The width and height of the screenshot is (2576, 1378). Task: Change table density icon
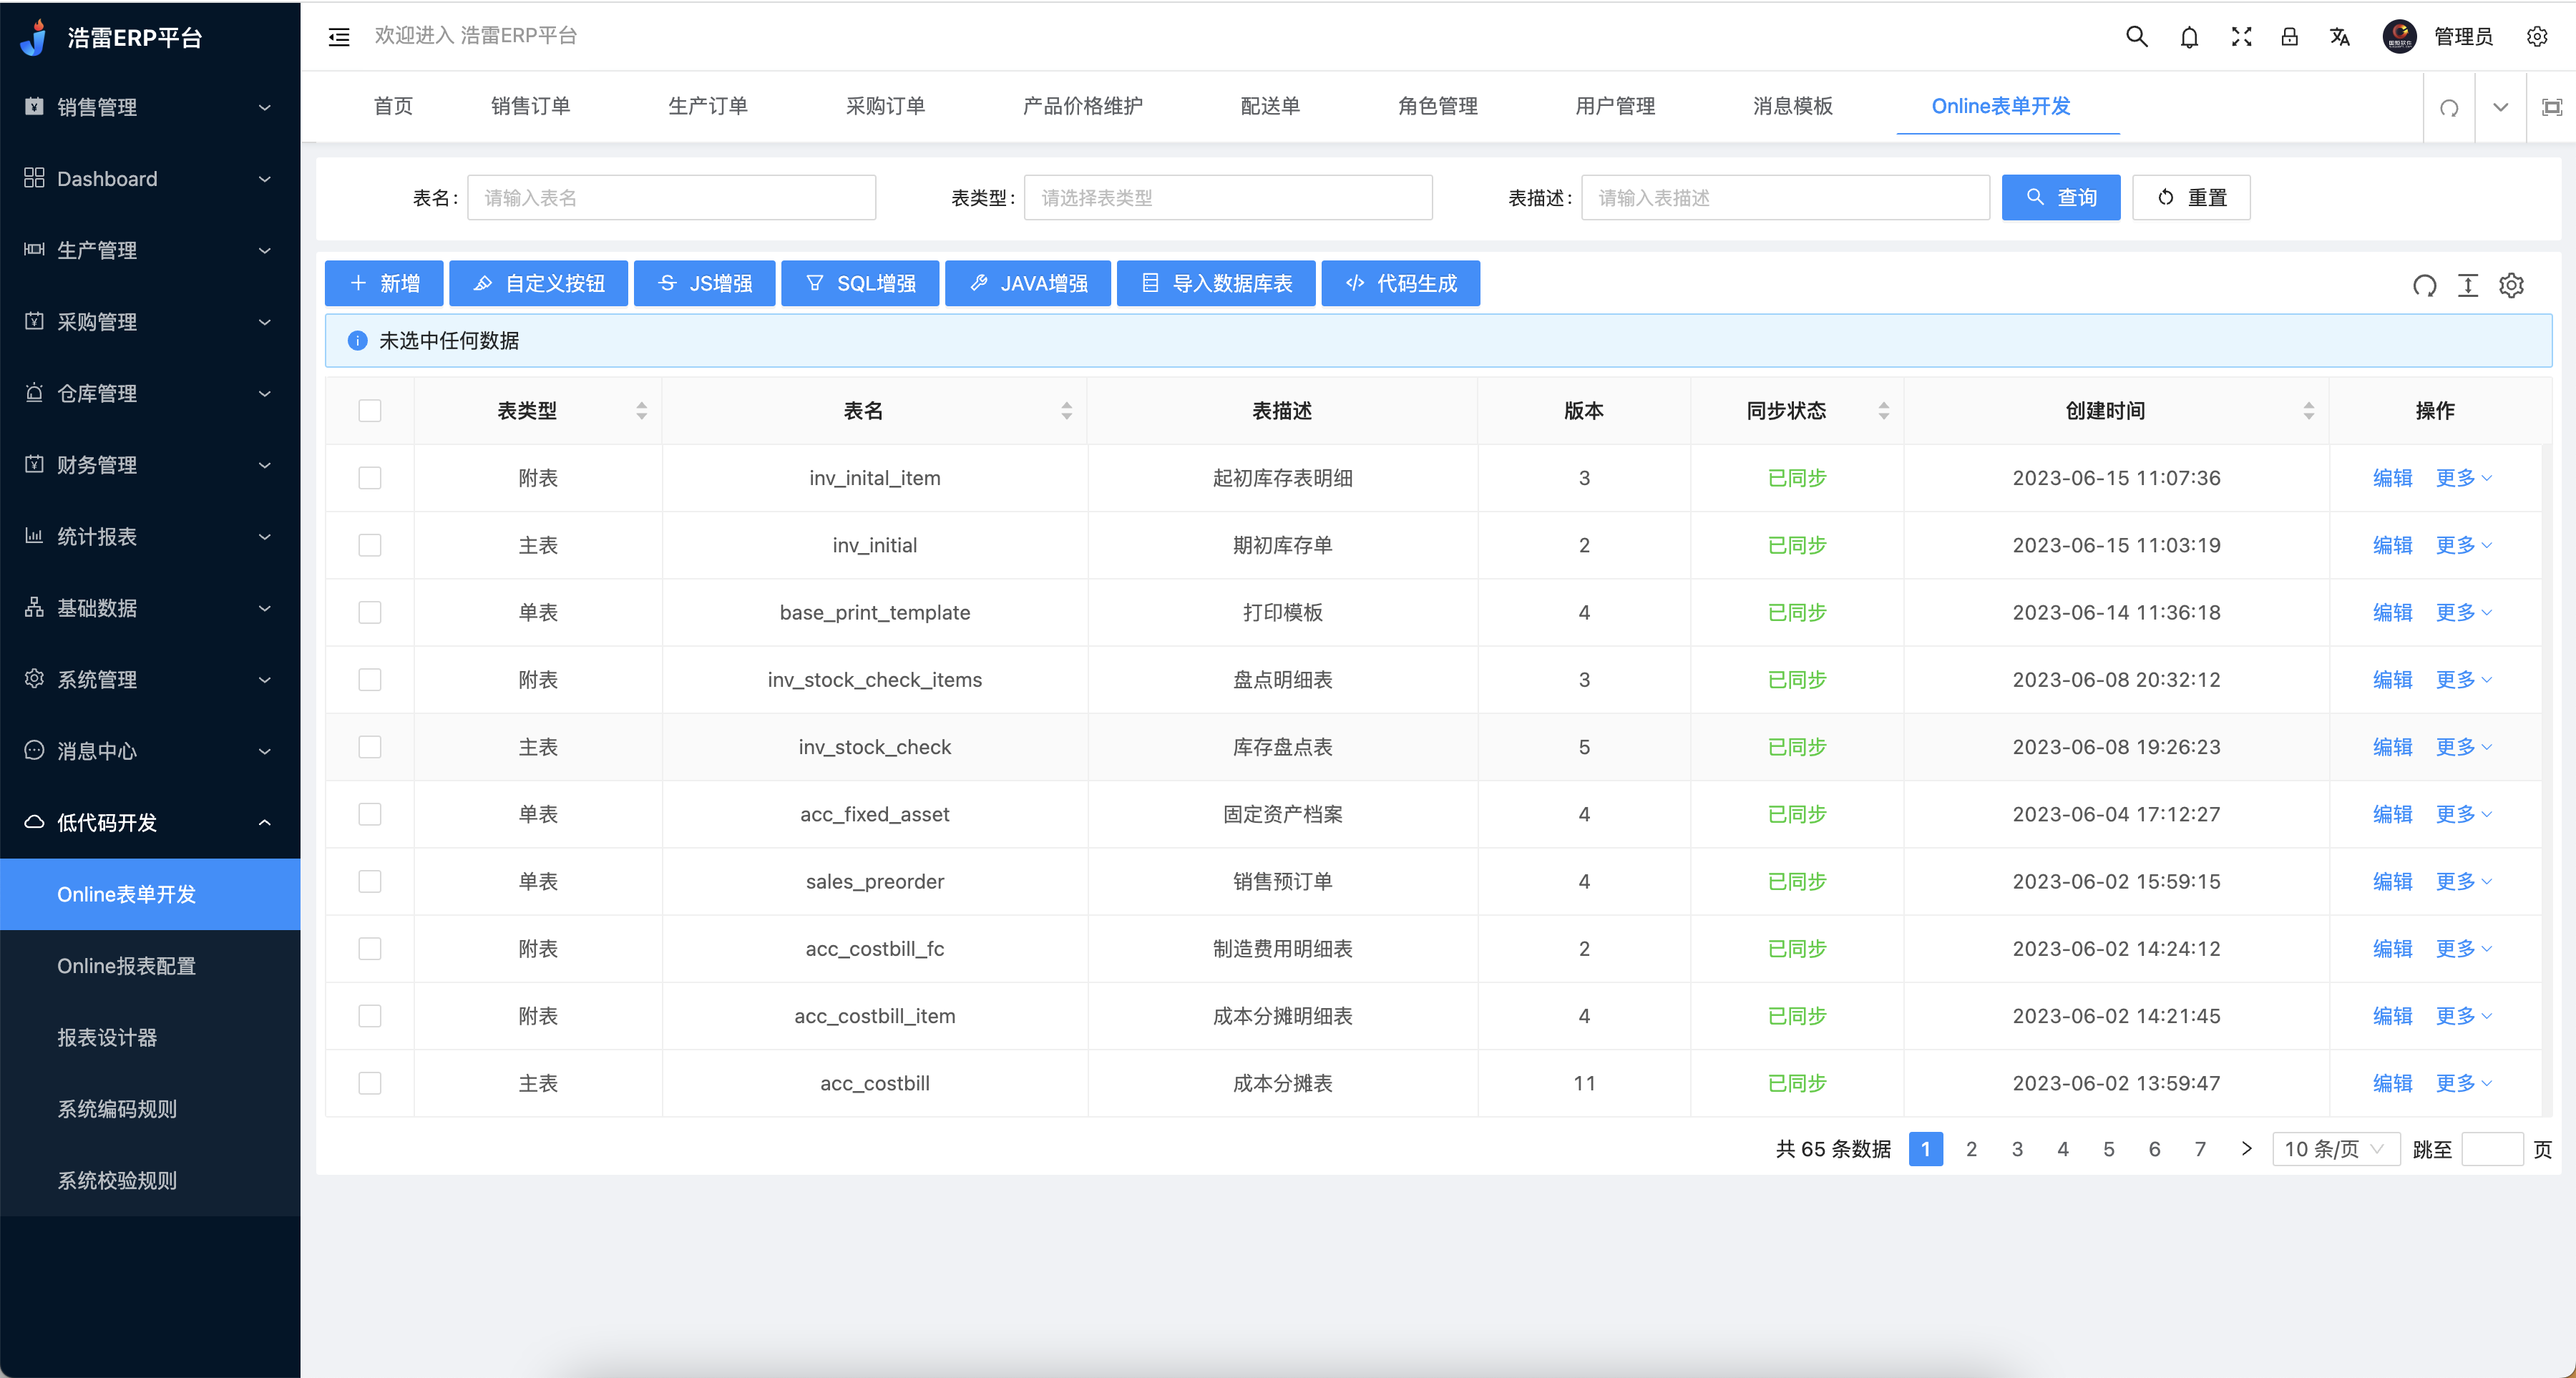[x=2468, y=285]
